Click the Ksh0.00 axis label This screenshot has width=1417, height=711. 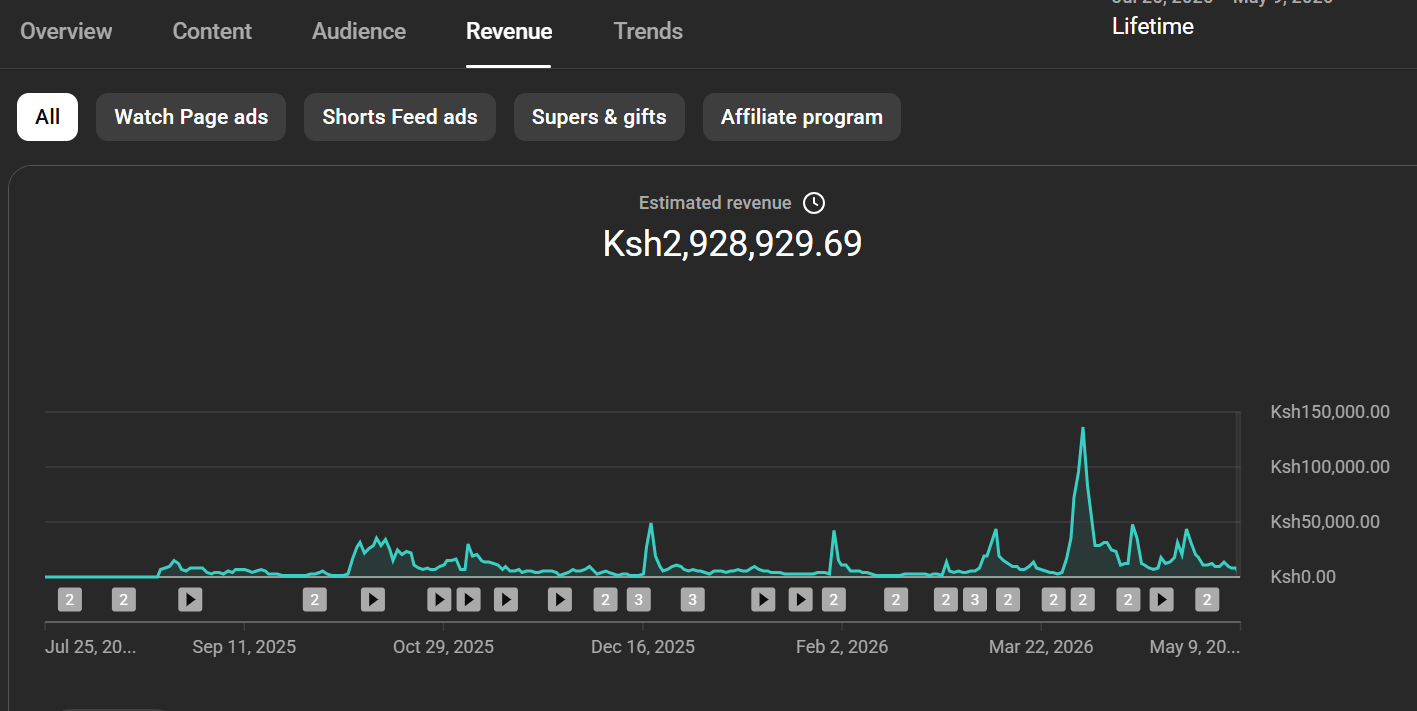(x=1303, y=577)
